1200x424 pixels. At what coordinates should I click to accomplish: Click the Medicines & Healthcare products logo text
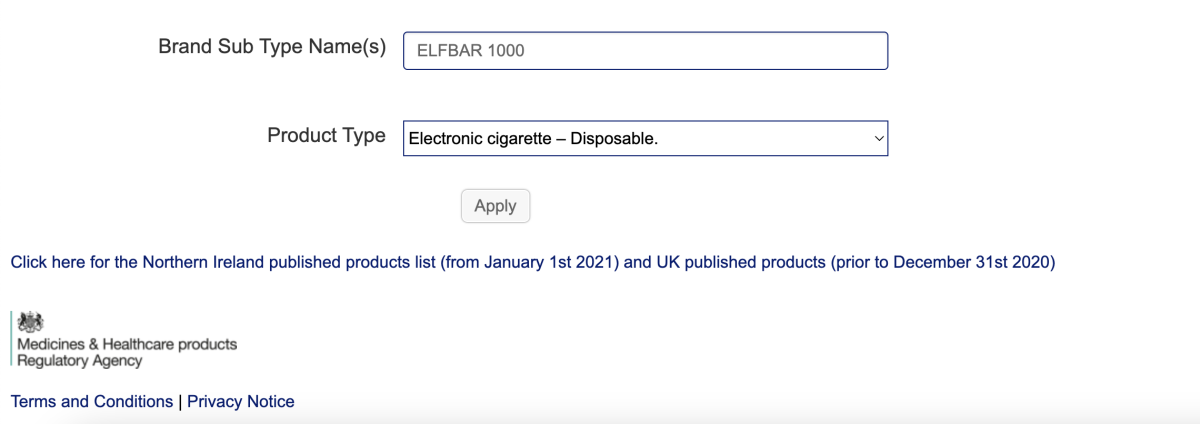[127, 344]
